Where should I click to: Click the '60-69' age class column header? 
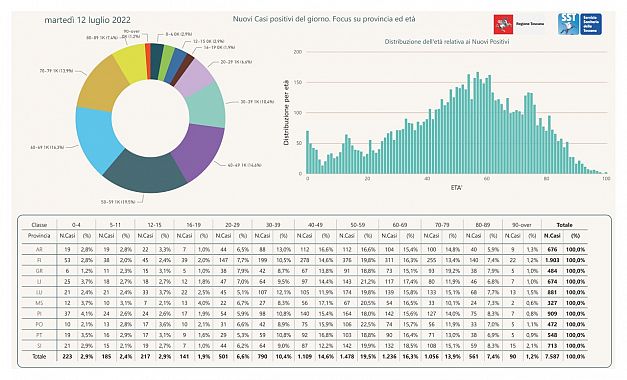pos(399,225)
